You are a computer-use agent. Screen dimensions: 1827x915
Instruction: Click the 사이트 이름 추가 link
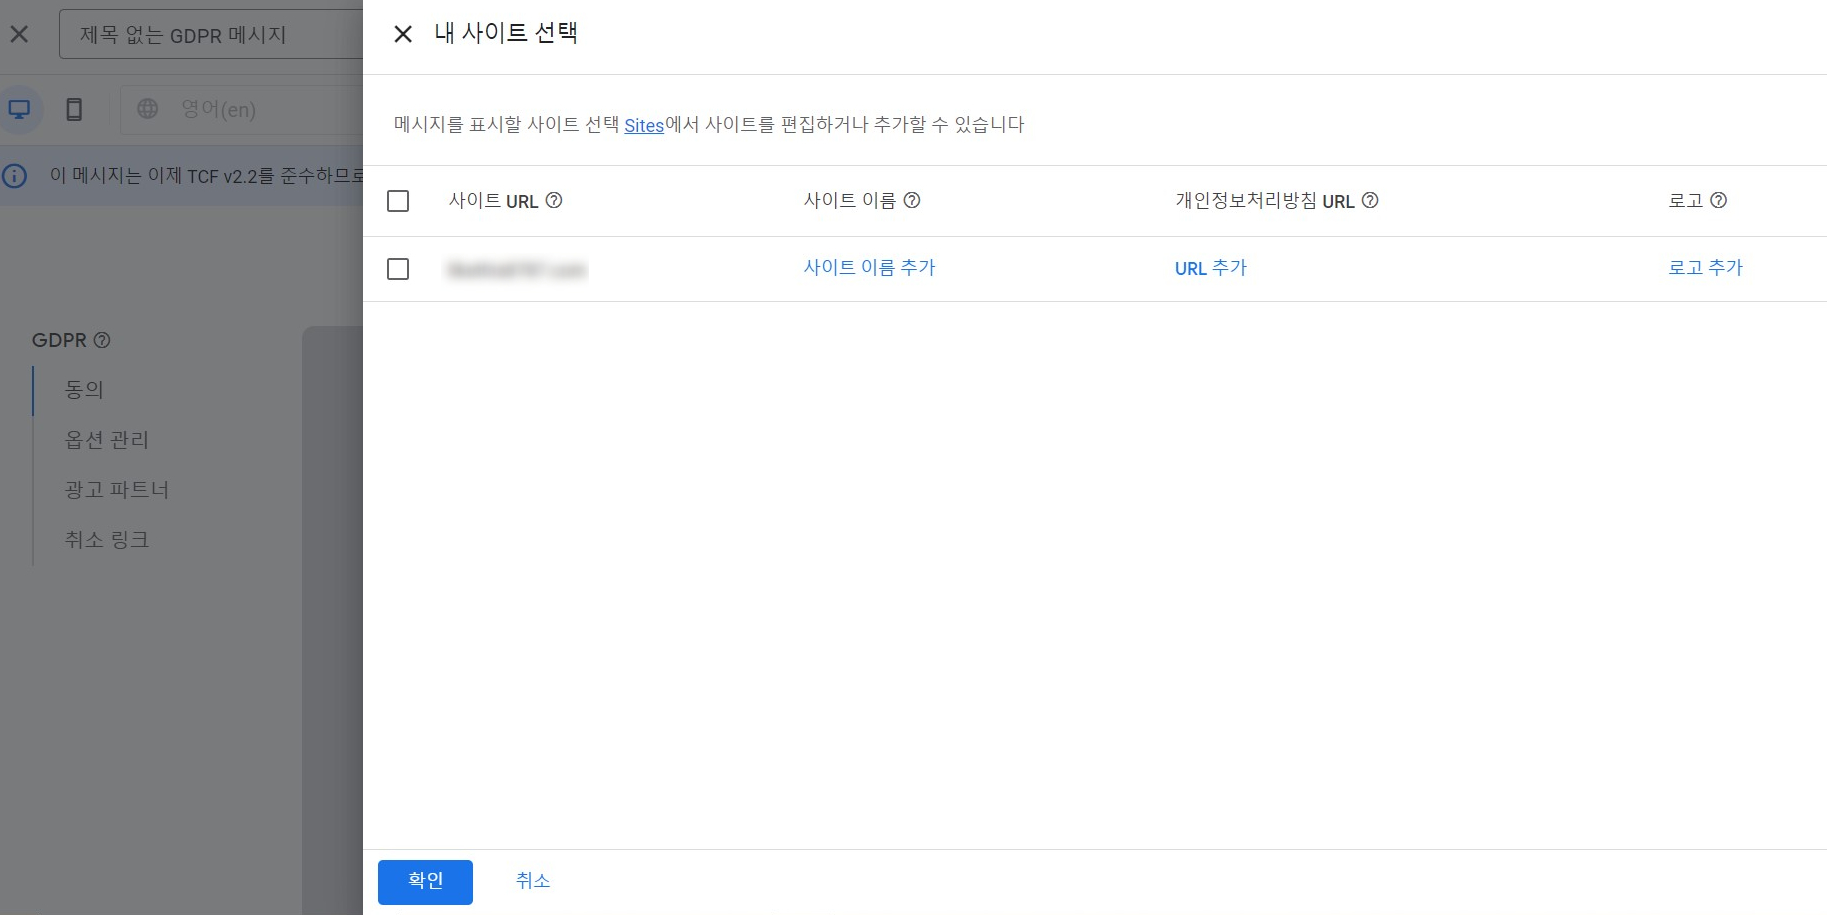(x=870, y=268)
